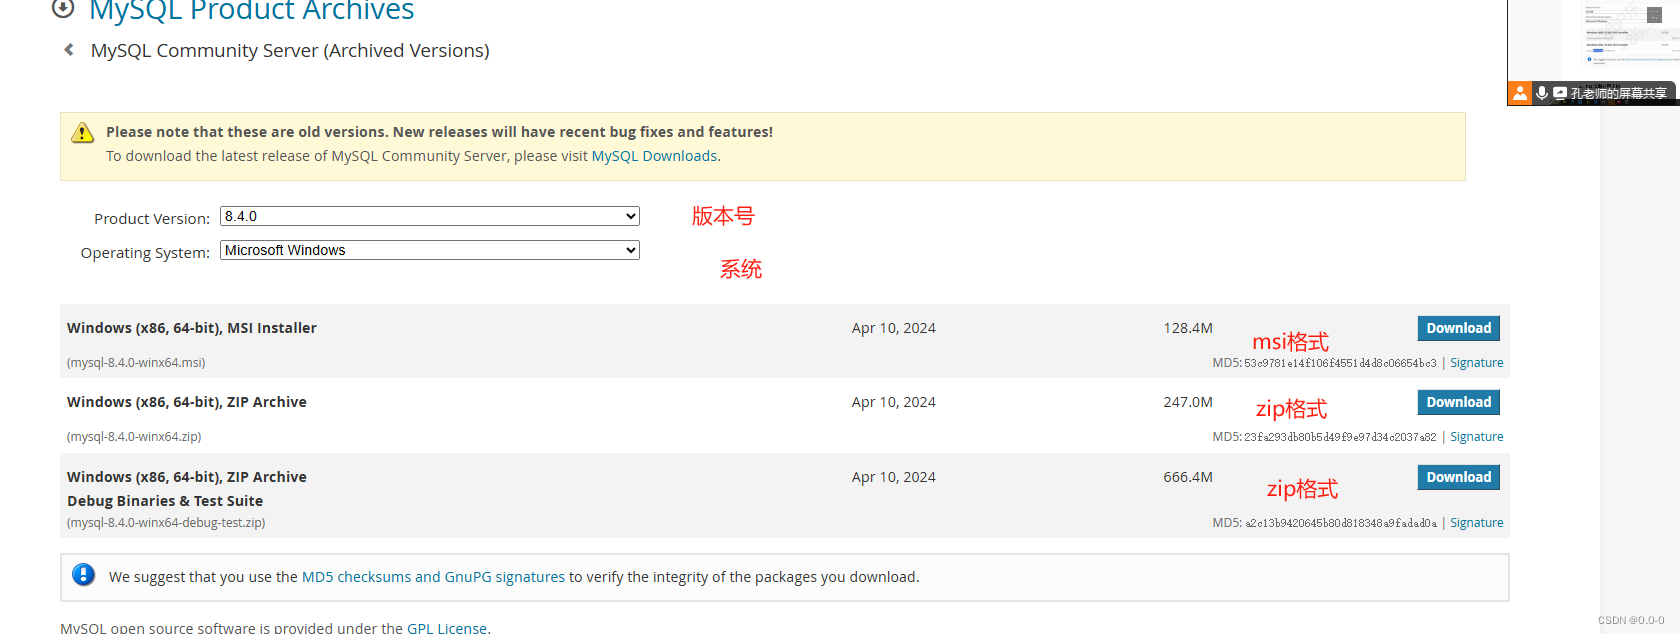Image resolution: width=1680 pixels, height=634 pixels.
Task: Download the Debug Binaries & Test Suite ZIP
Action: tap(1458, 477)
